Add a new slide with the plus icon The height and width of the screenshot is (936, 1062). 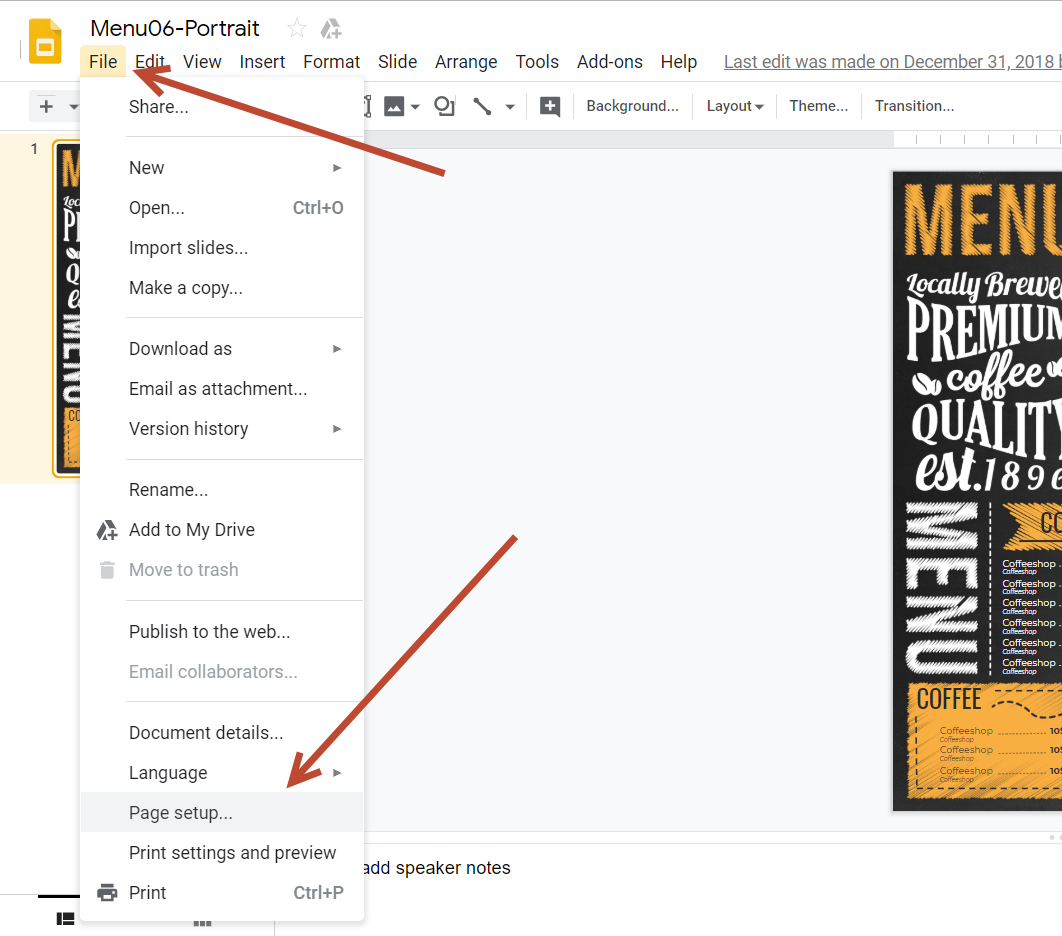(x=48, y=105)
